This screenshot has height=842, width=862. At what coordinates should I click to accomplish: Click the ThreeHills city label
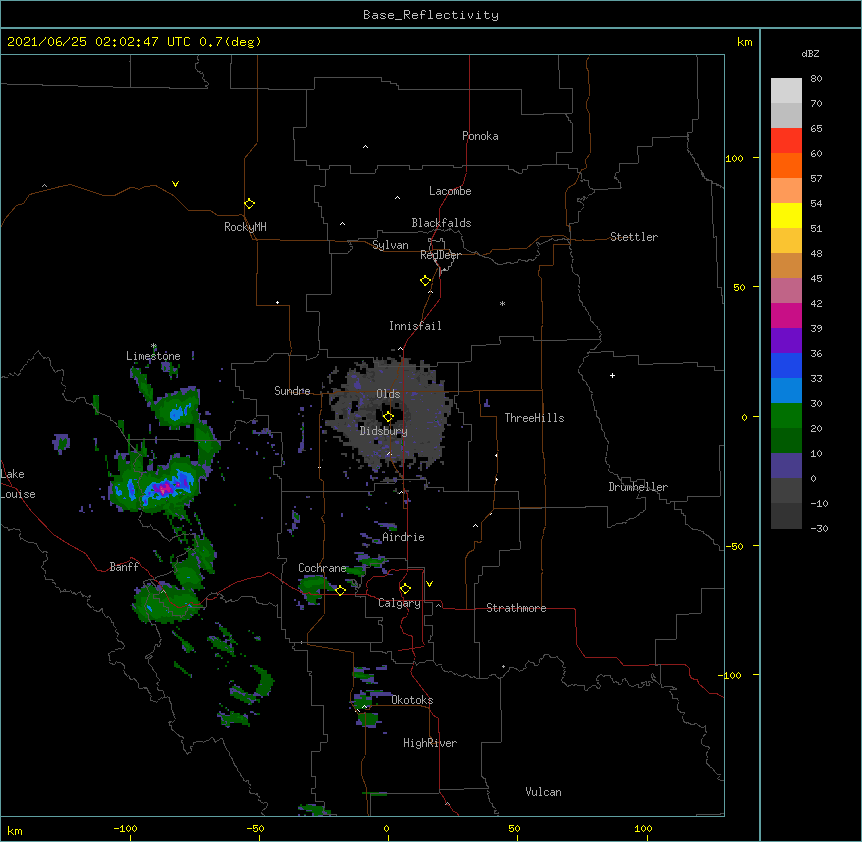(x=534, y=418)
